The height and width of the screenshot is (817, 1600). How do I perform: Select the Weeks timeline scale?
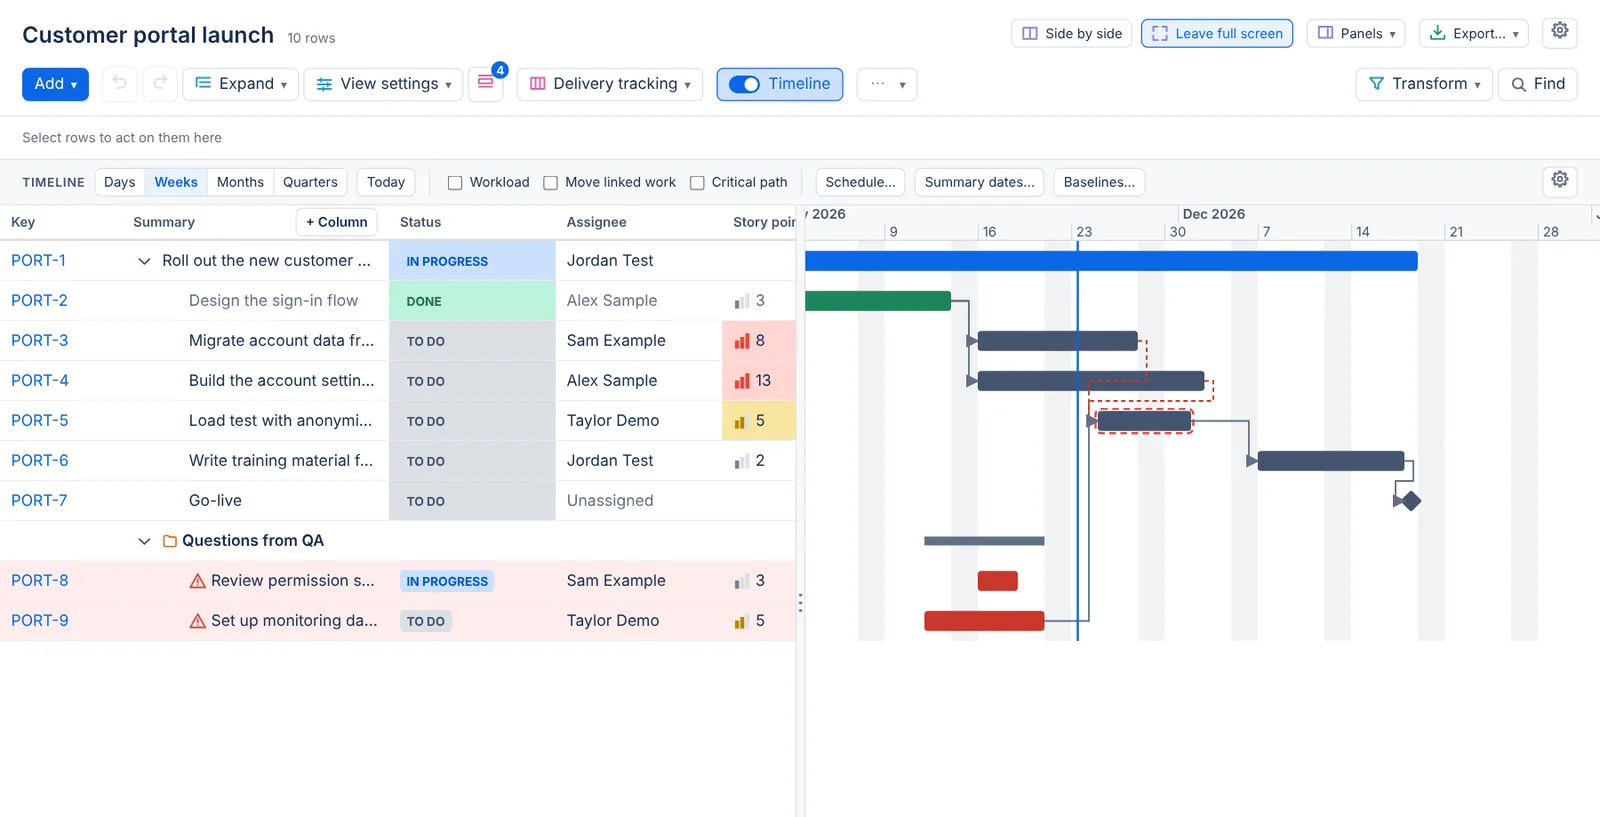tap(176, 182)
